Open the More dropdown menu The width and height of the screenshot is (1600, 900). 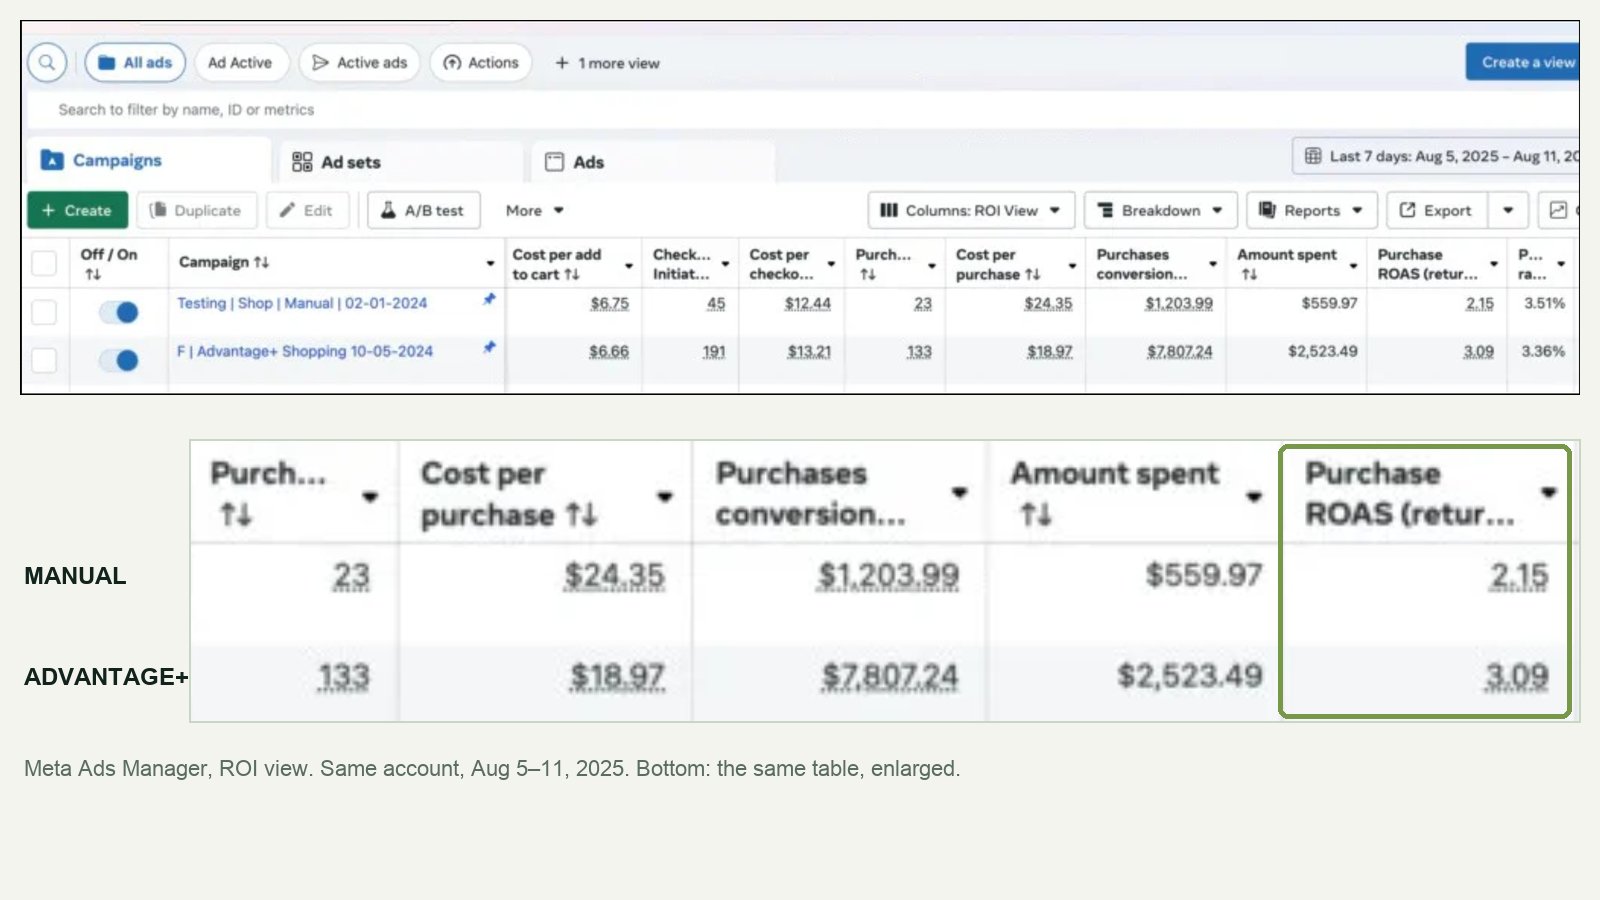(x=535, y=210)
